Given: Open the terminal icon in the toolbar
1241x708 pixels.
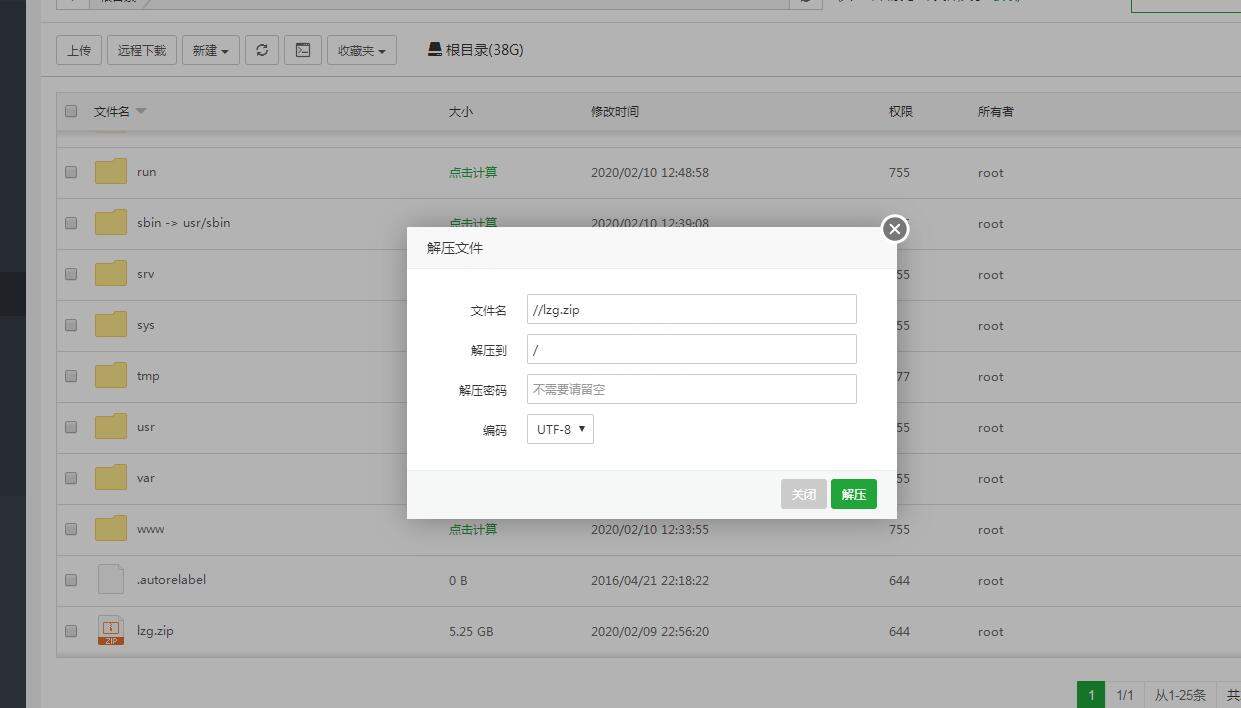Looking at the screenshot, I should pos(303,50).
